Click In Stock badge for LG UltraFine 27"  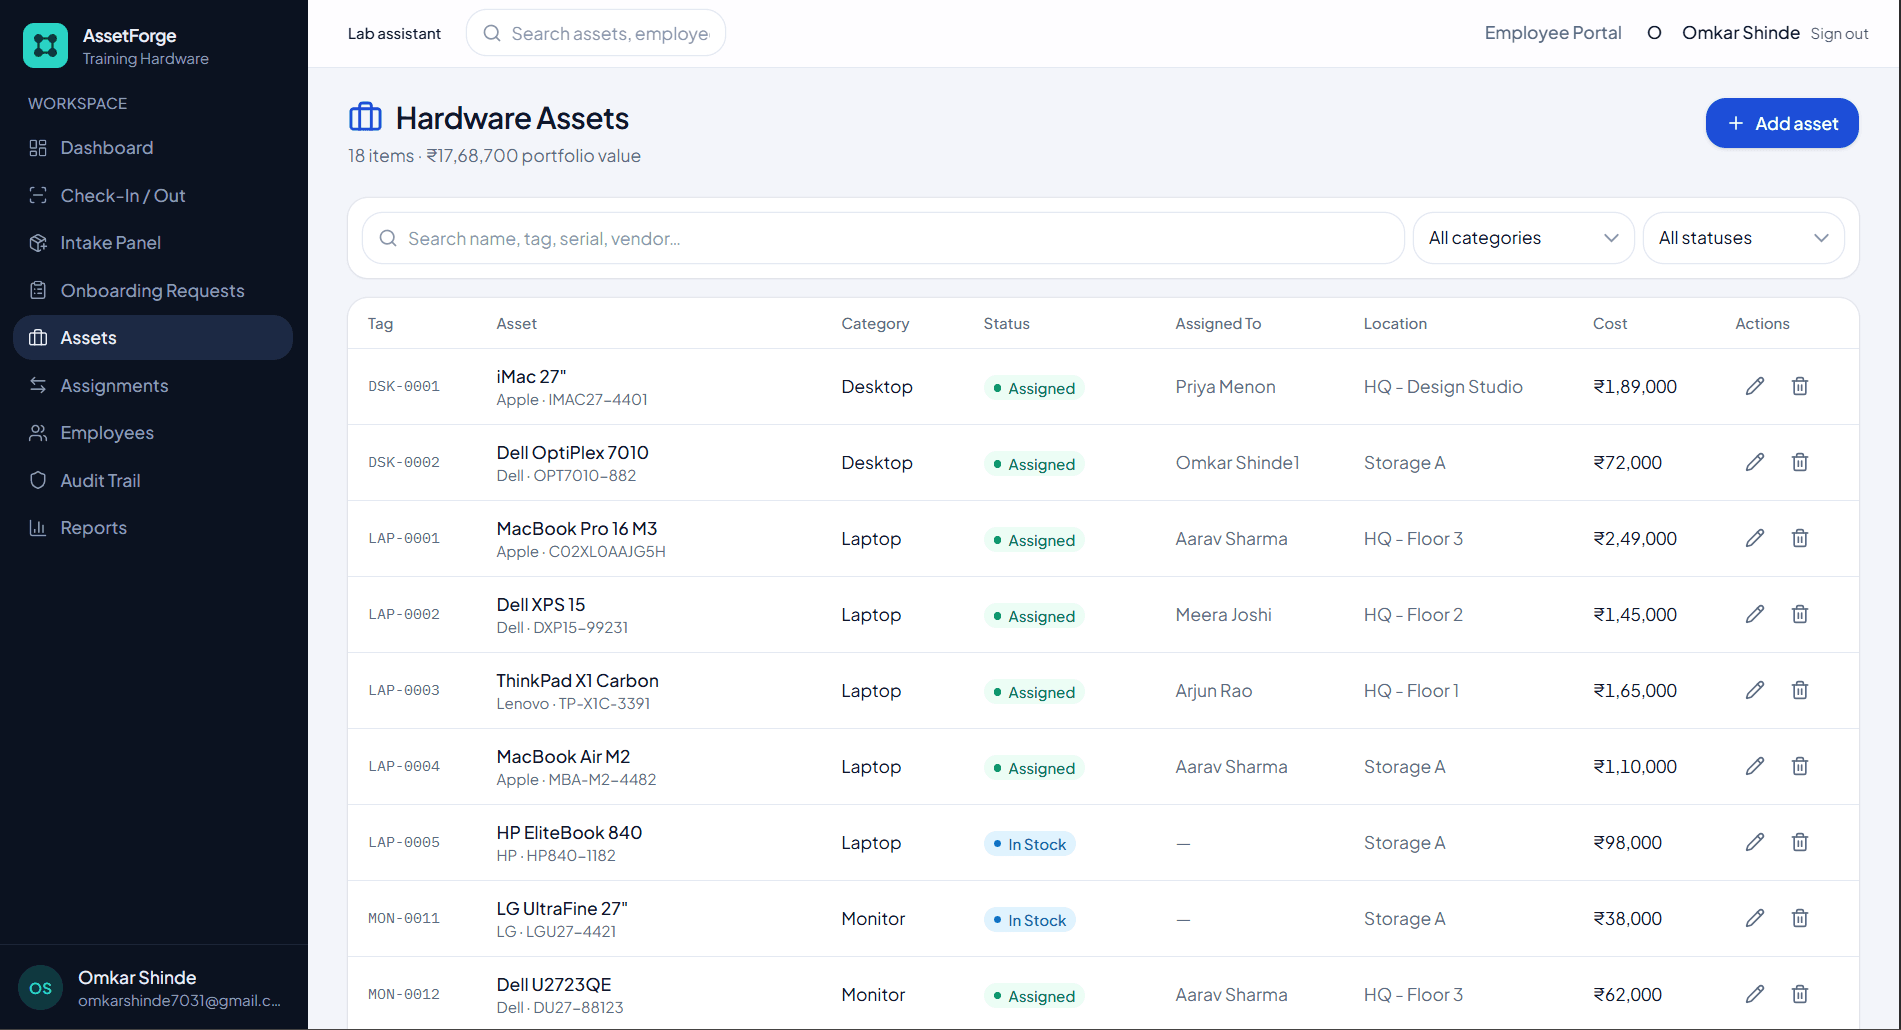click(1029, 920)
